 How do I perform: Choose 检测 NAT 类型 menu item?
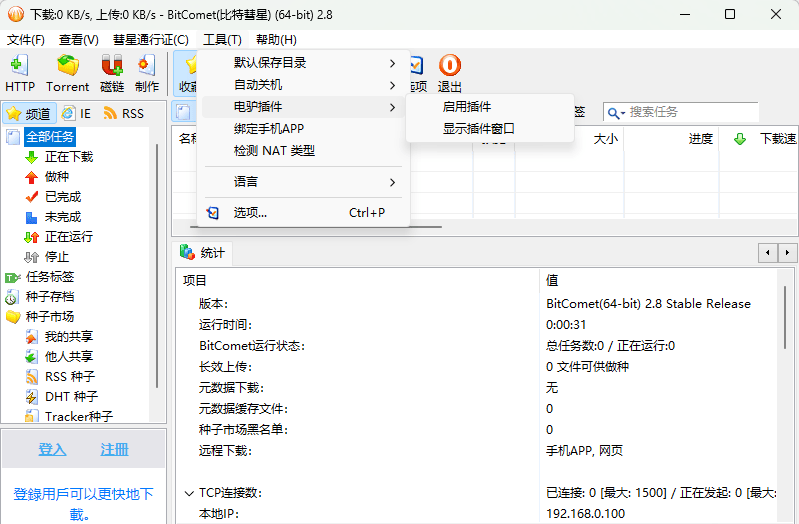tap(303, 151)
